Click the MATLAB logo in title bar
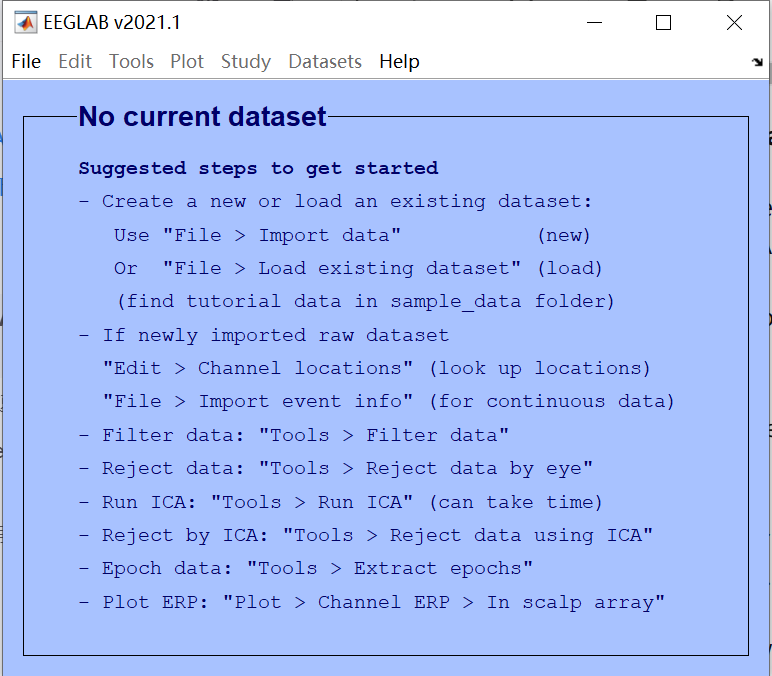 (26, 23)
